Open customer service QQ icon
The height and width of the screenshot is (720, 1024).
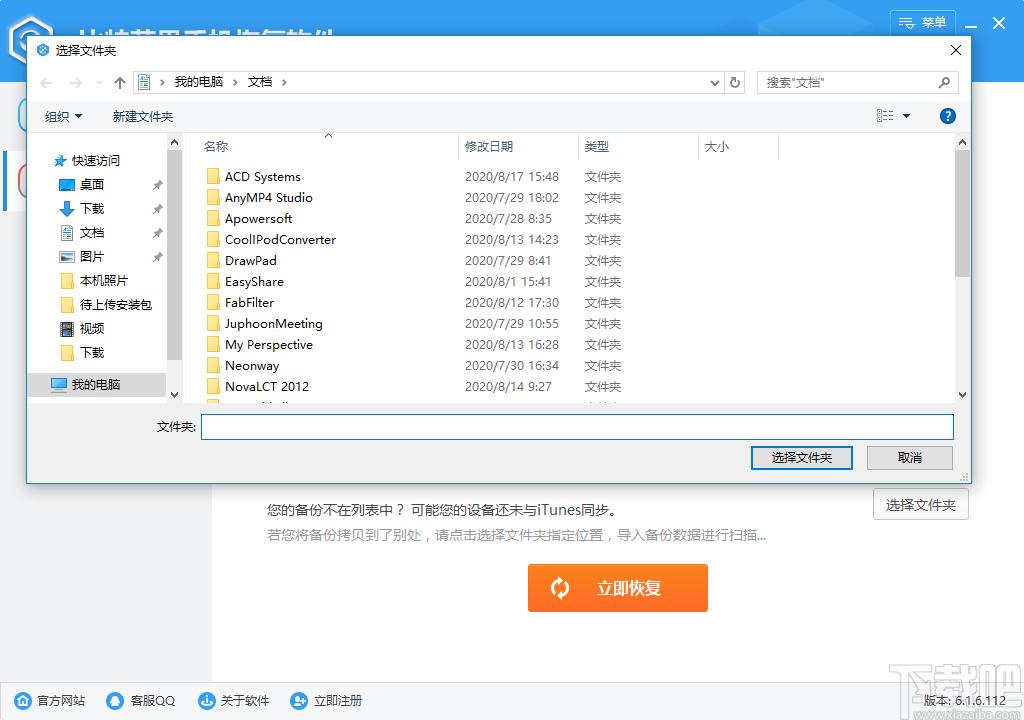coord(116,701)
